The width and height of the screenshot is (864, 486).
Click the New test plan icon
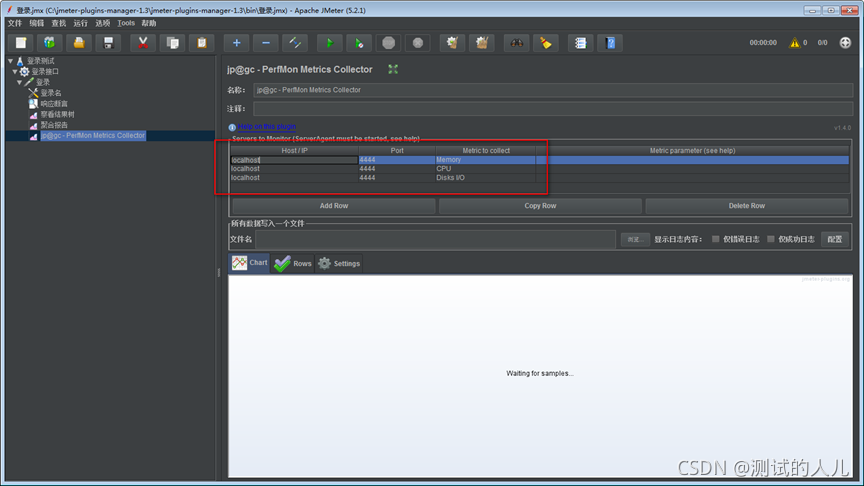click(x=21, y=43)
